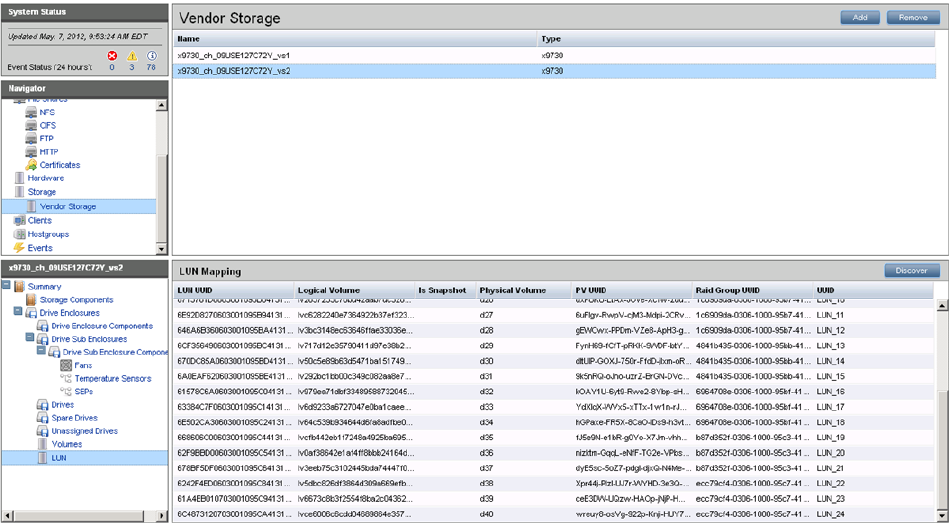This screenshot has height=523, width=949.
Task: Click the Remove button
Action: (911, 18)
